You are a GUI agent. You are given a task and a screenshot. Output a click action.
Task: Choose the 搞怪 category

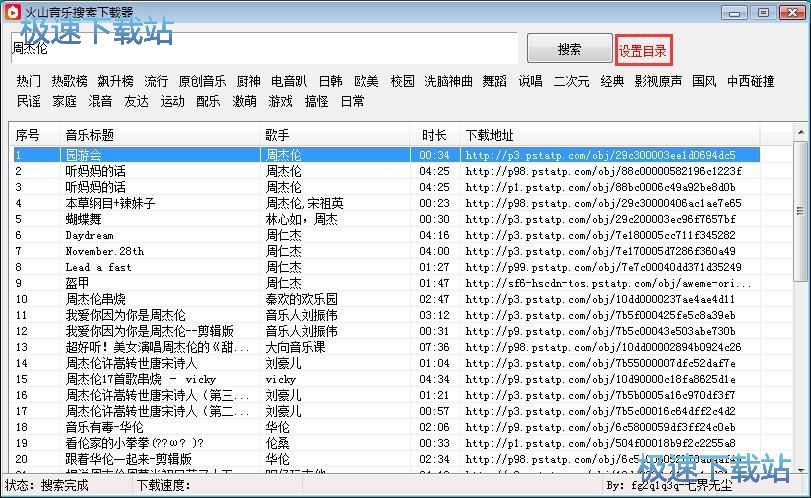(x=317, y=101)
